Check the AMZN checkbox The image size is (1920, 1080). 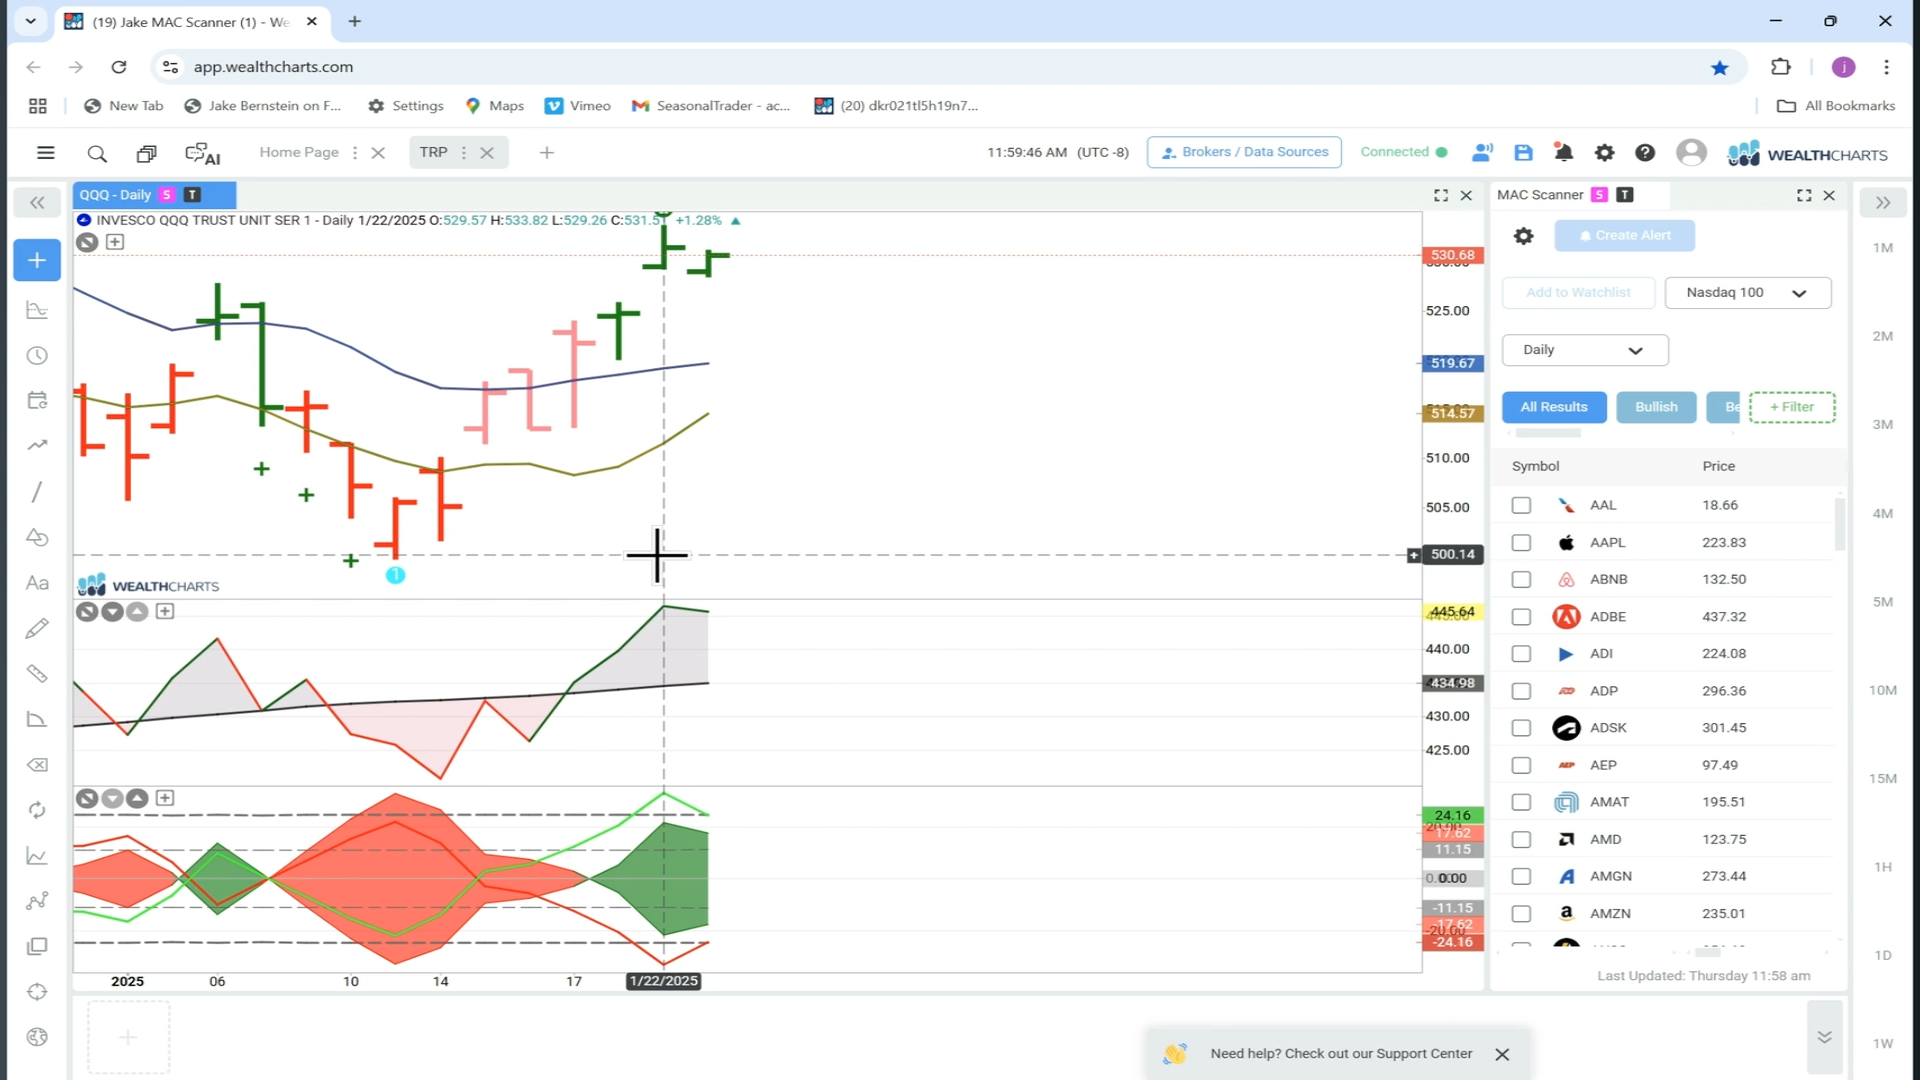point(1521,914)
